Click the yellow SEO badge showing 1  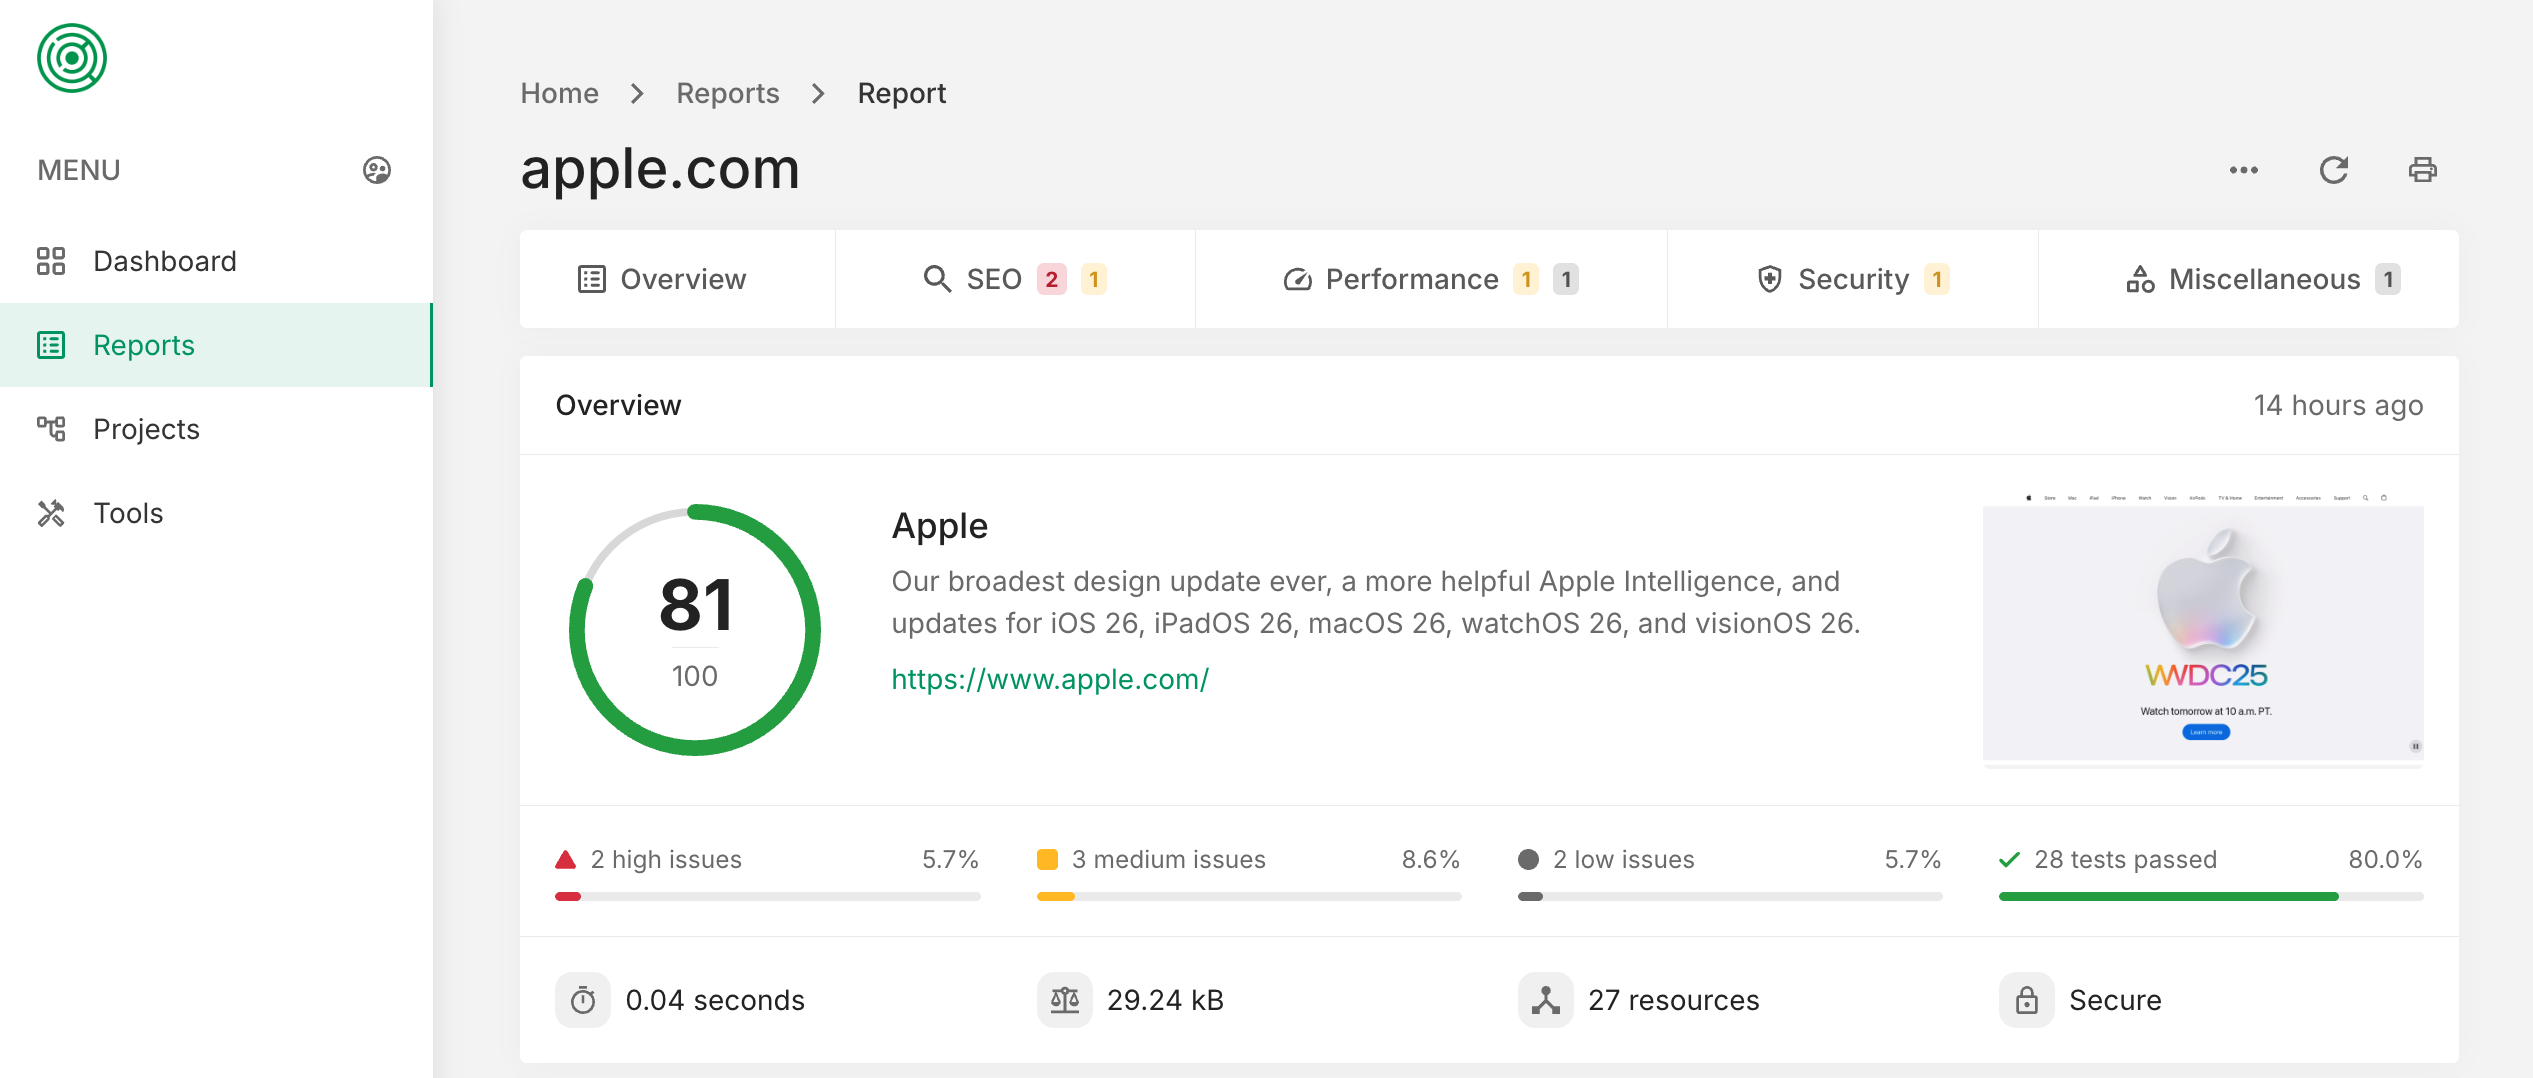pyautogui.click(x=1094, y=279)
